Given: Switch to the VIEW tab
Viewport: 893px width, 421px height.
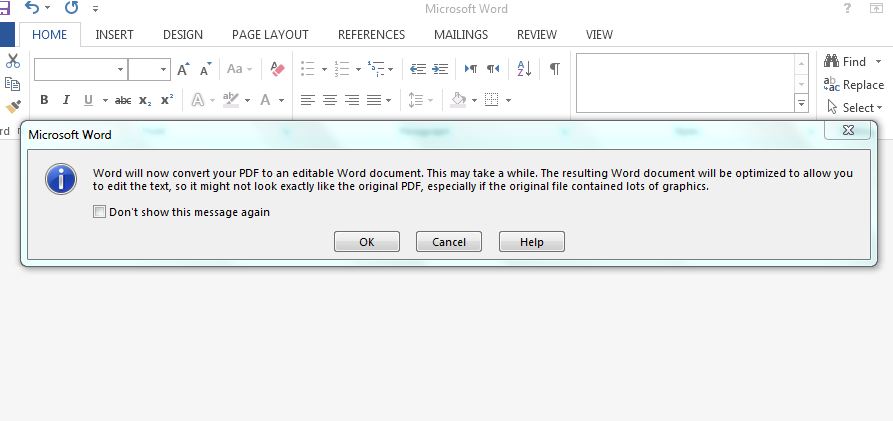Looking at the screenshot, I should (599, 35).
